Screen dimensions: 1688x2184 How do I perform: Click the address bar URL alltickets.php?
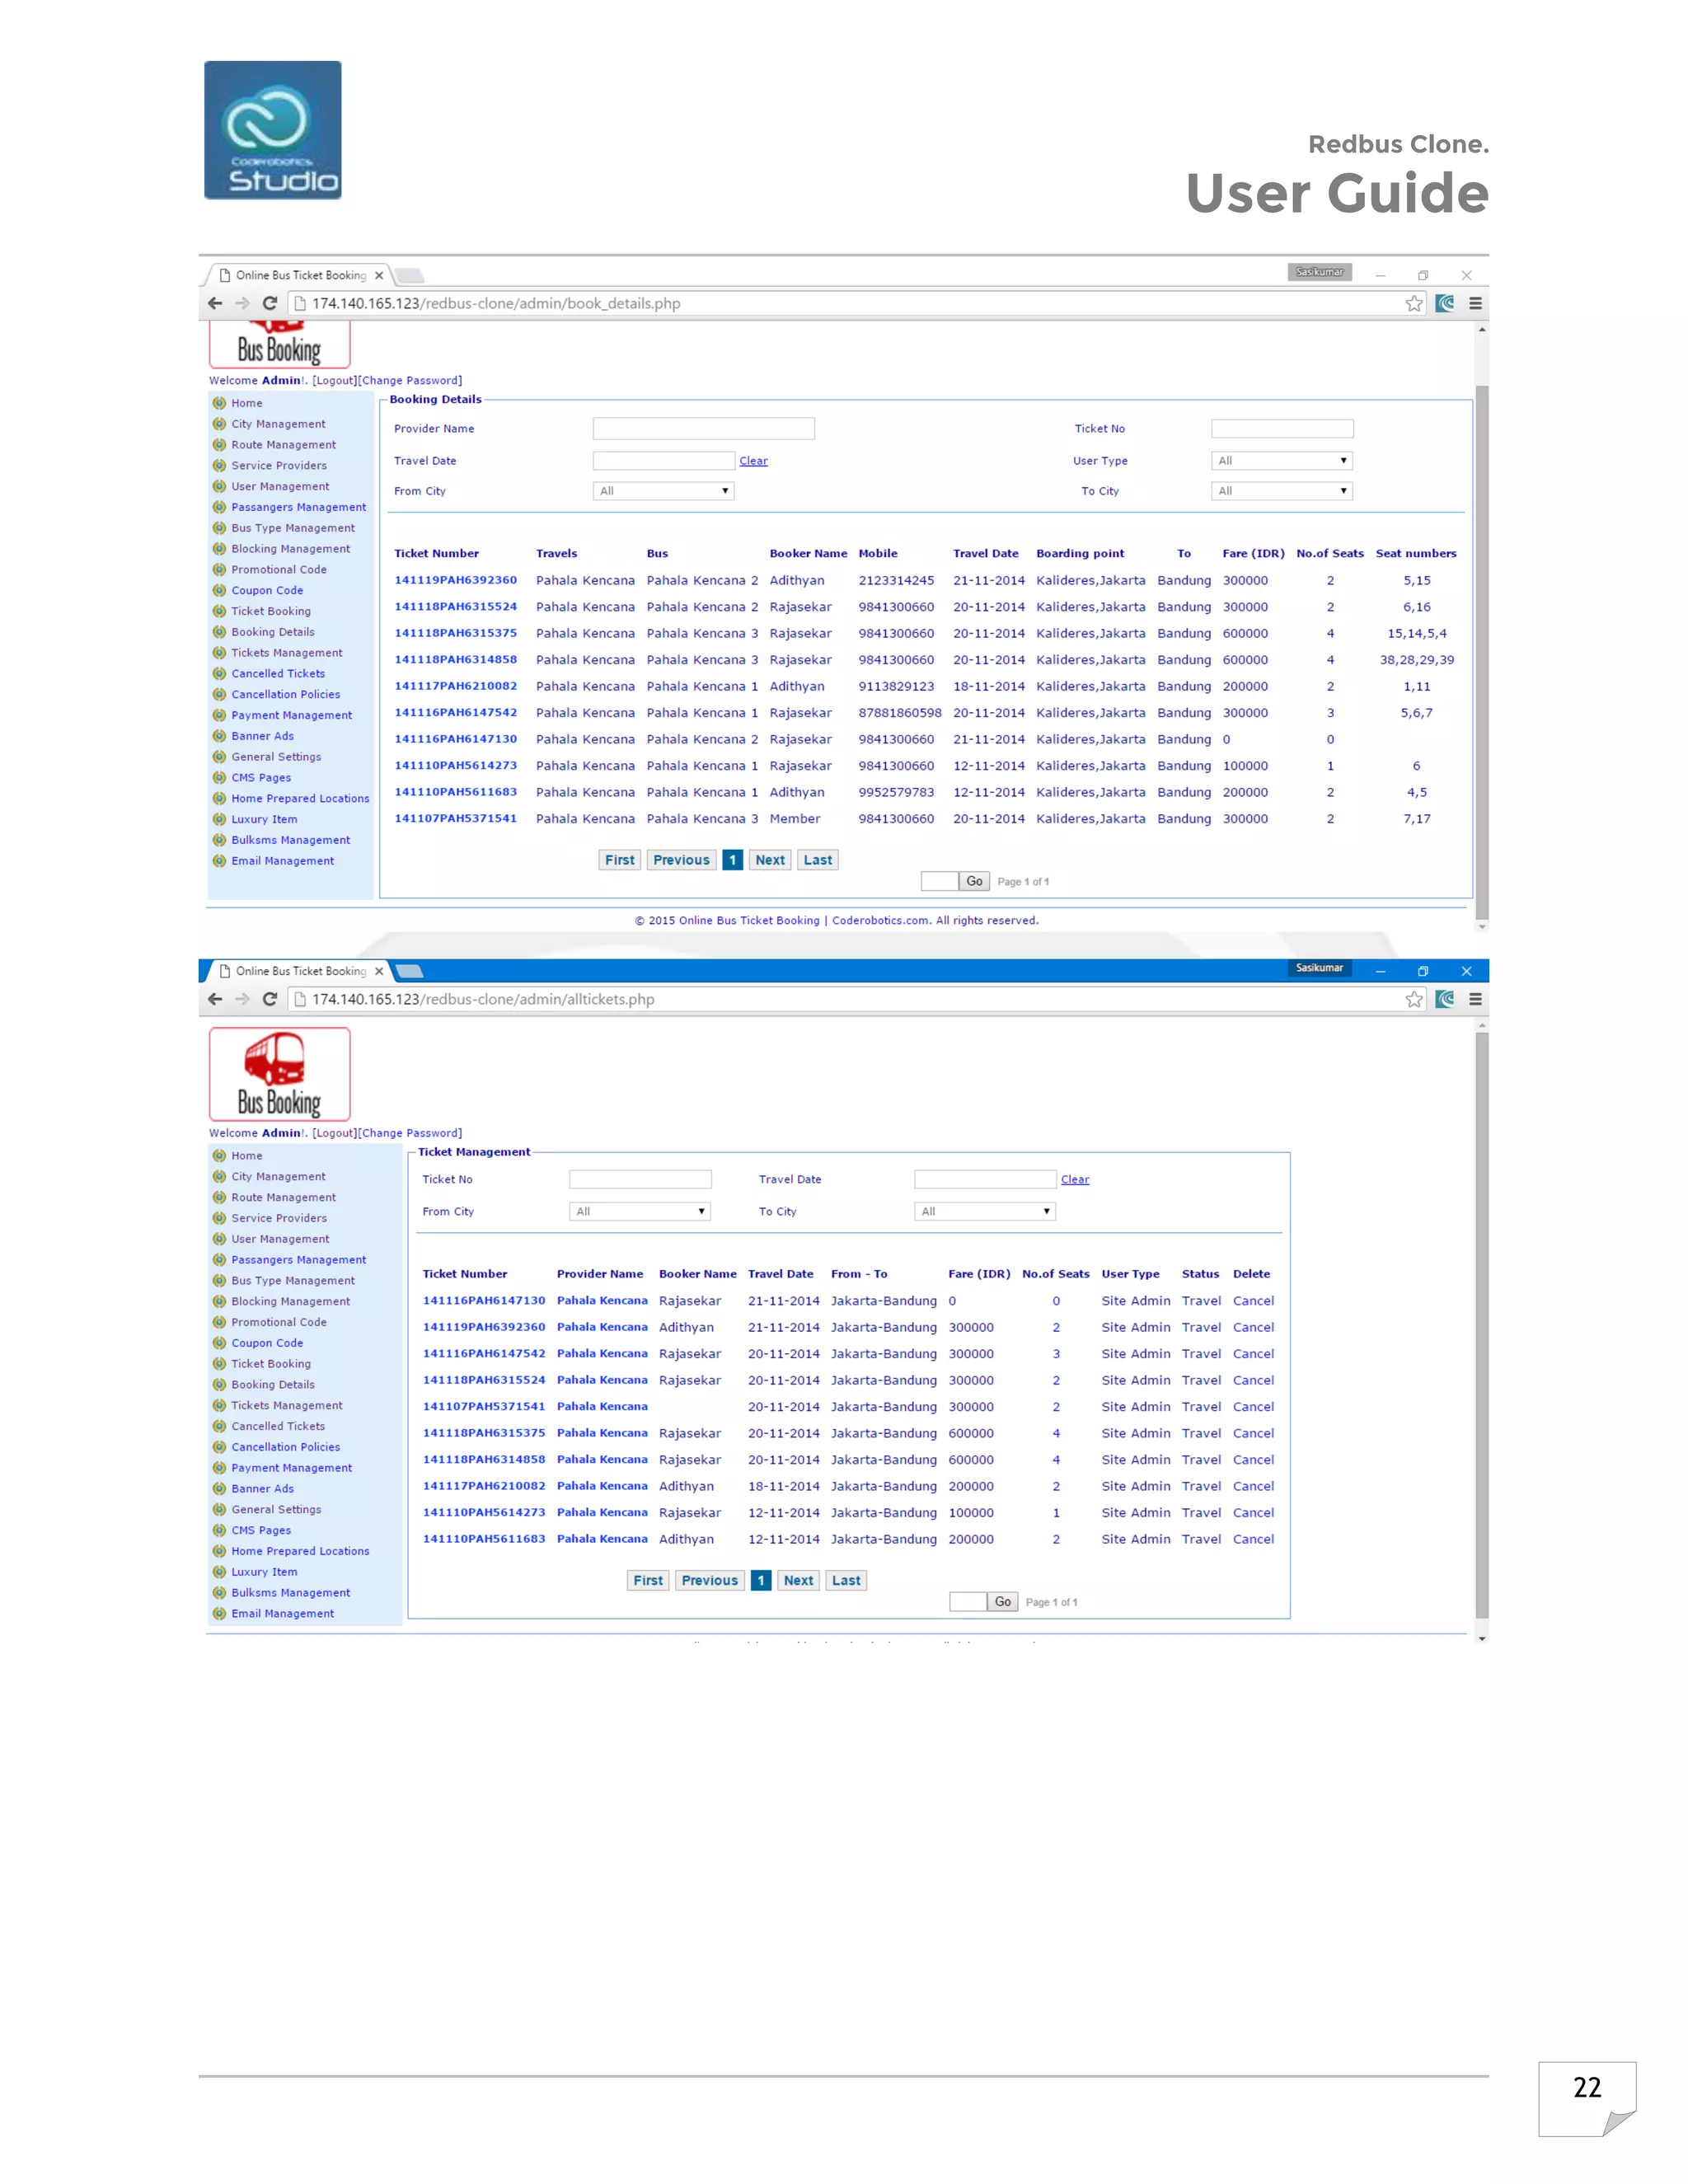click(483, 999)
